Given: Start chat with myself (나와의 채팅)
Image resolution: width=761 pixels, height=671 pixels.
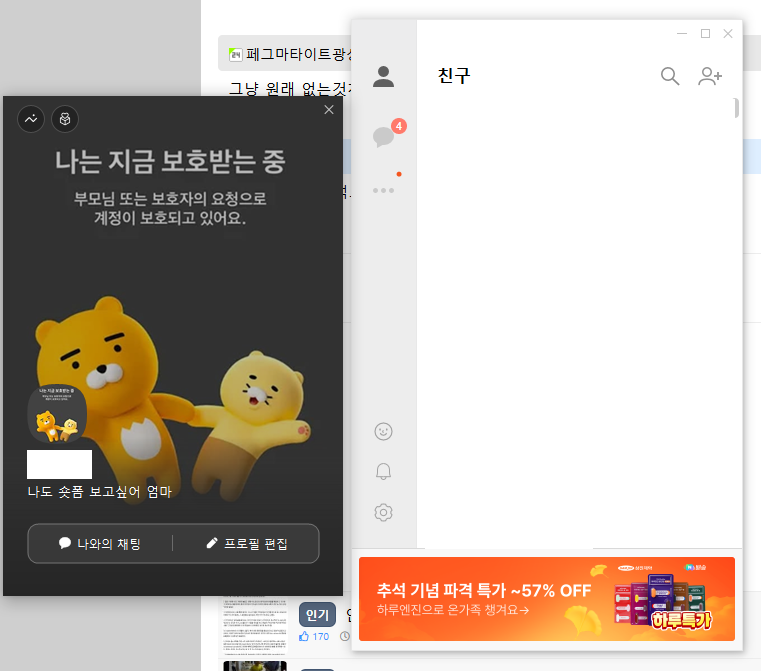Looking at the screenshot, I should pyautogui.click(x=99, y=543).
